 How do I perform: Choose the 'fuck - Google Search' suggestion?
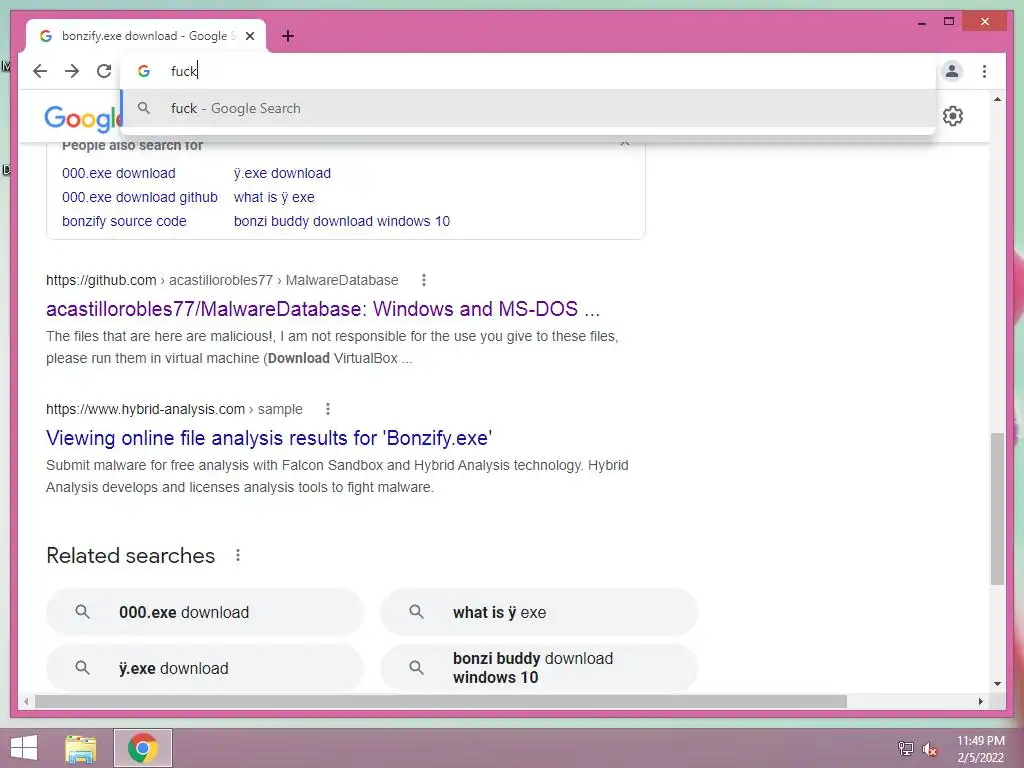click(528, 108)
